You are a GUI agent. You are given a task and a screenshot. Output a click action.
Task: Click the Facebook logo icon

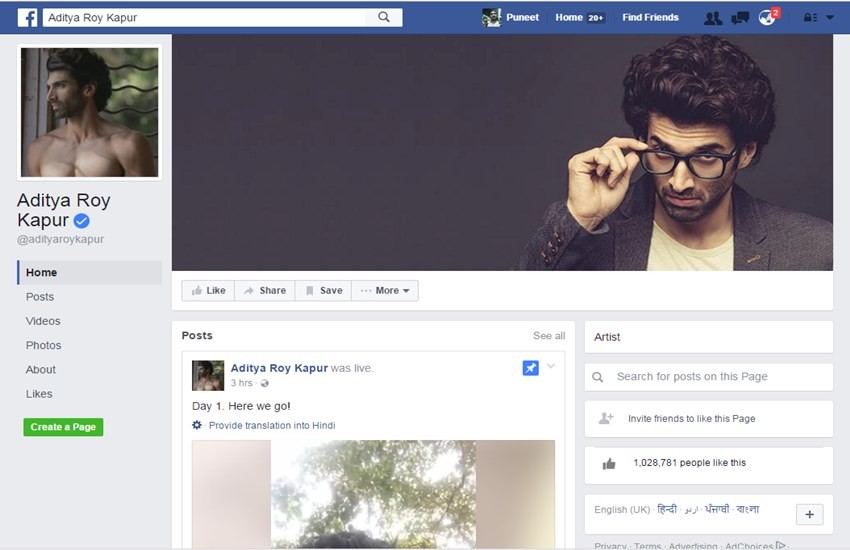(x=28, y=17)
